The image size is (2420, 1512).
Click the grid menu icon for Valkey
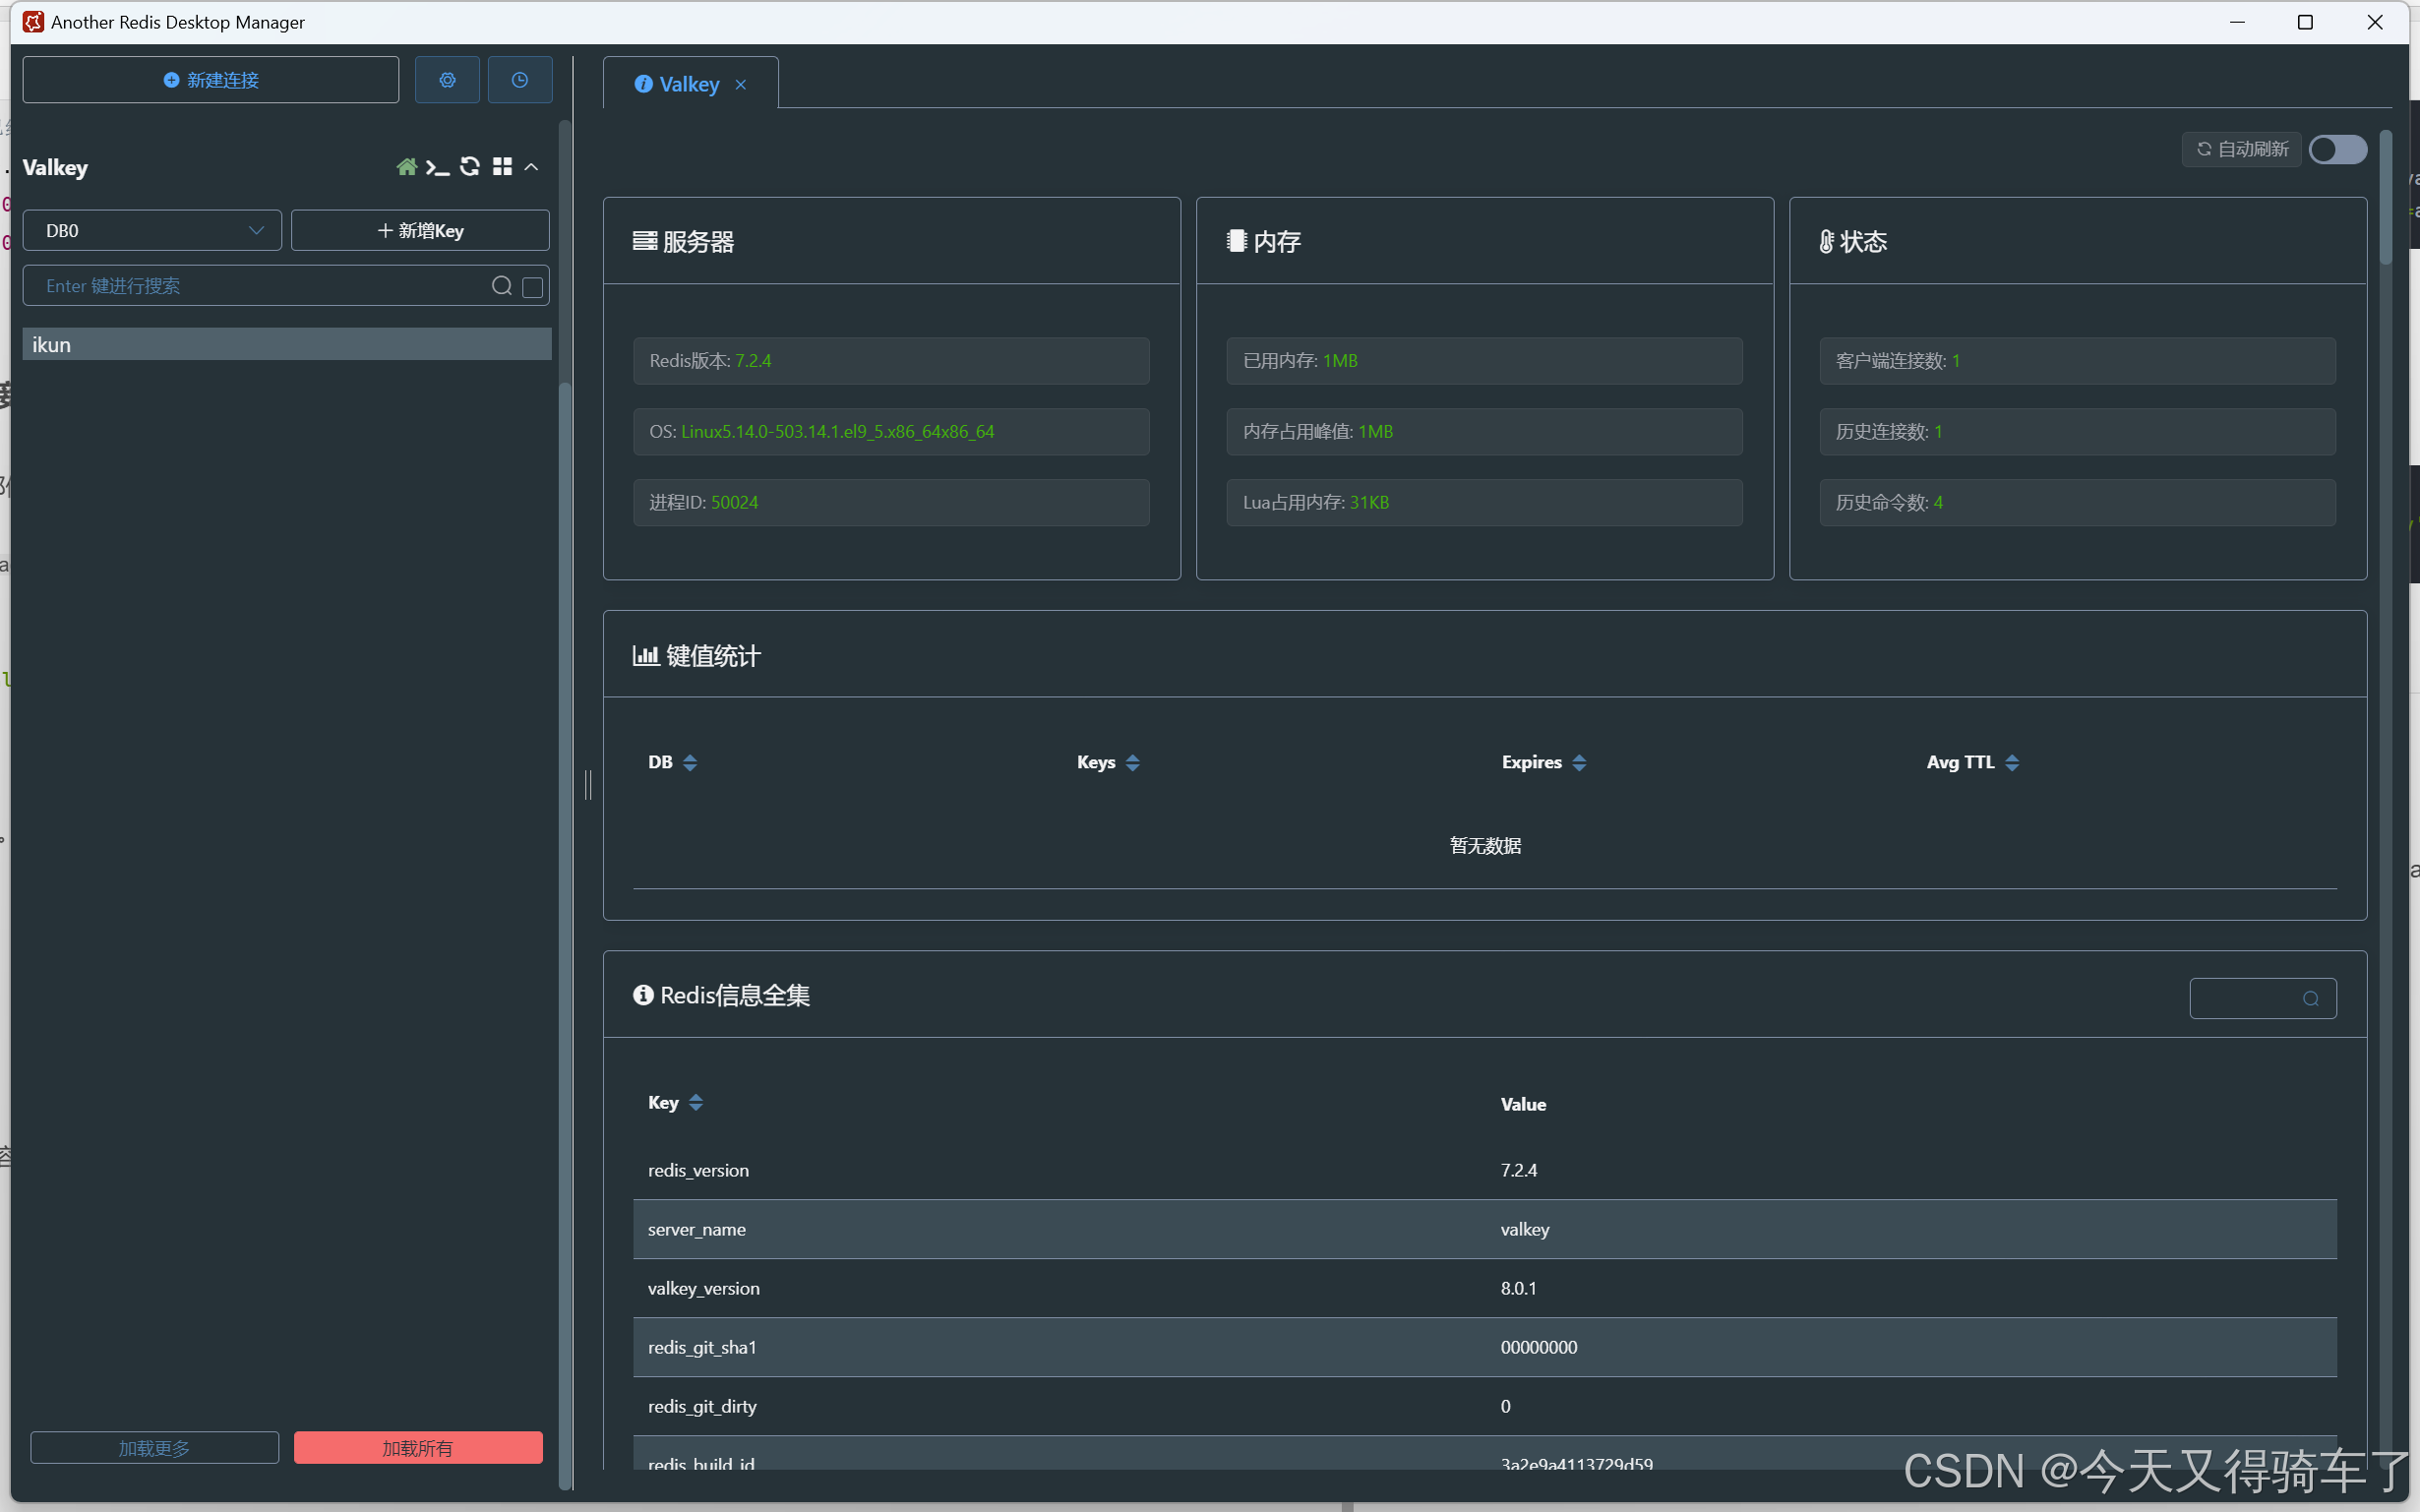pyautogui.click(x=502, y=167)
